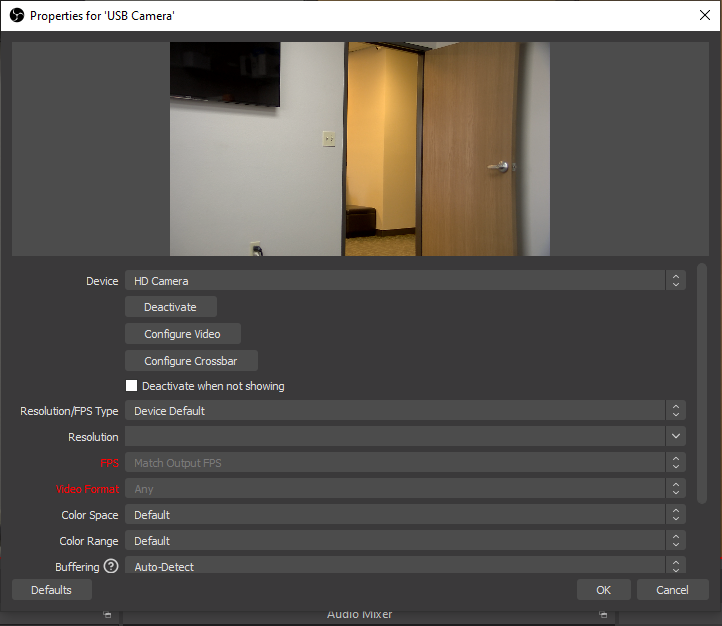Confirm with the OK button
The width and height of the screenshot is (722, 626).
[x=603, y=590]
